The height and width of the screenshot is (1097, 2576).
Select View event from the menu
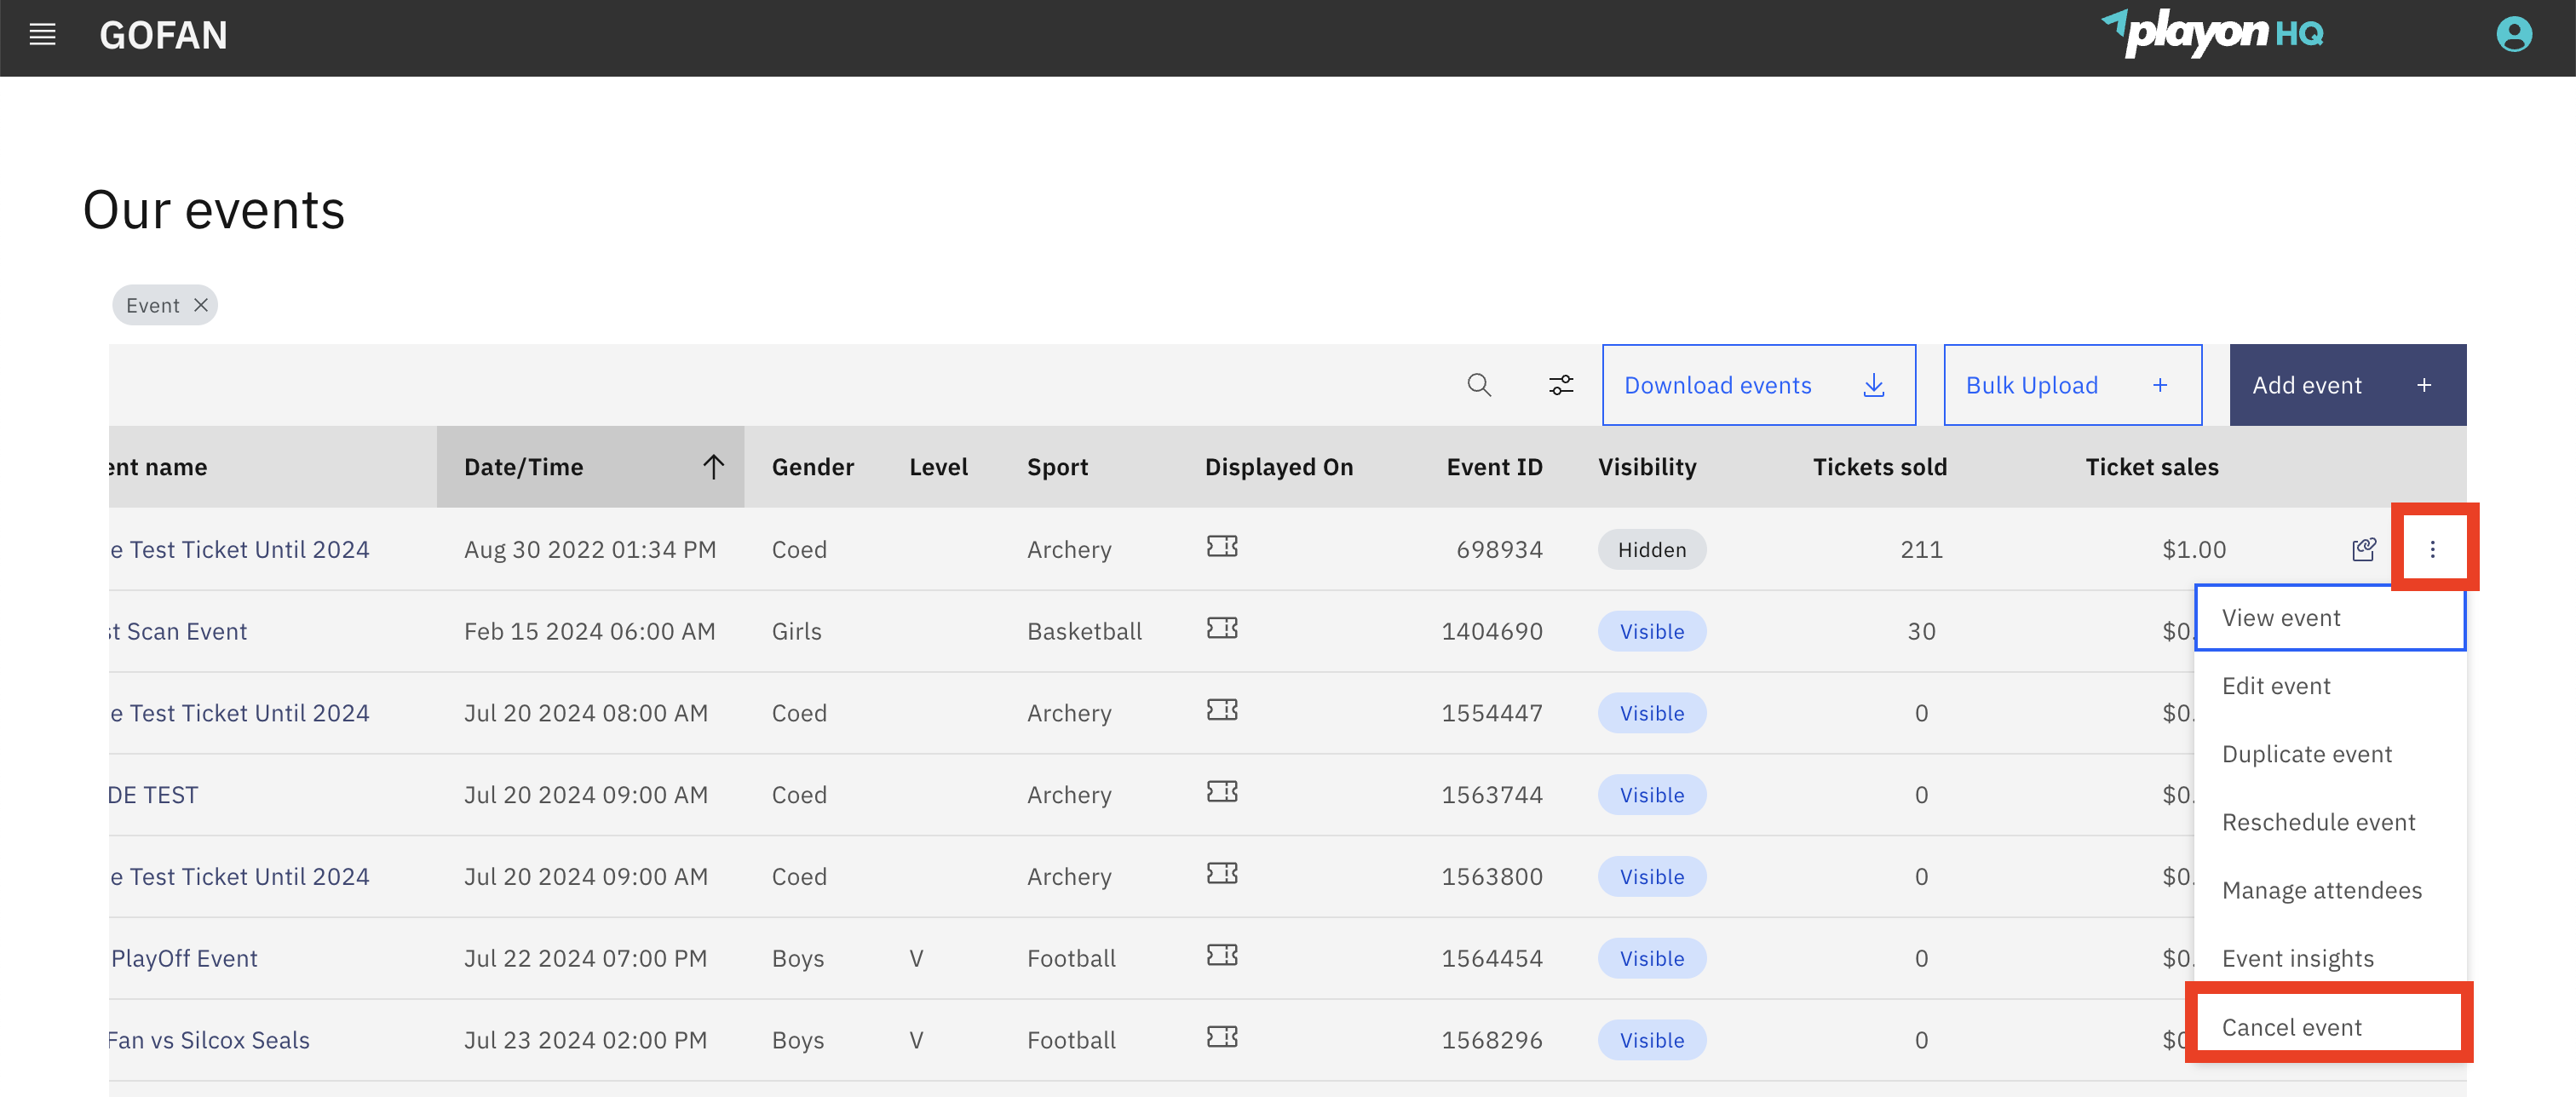pyautogui.click(x=2330, y=618)
